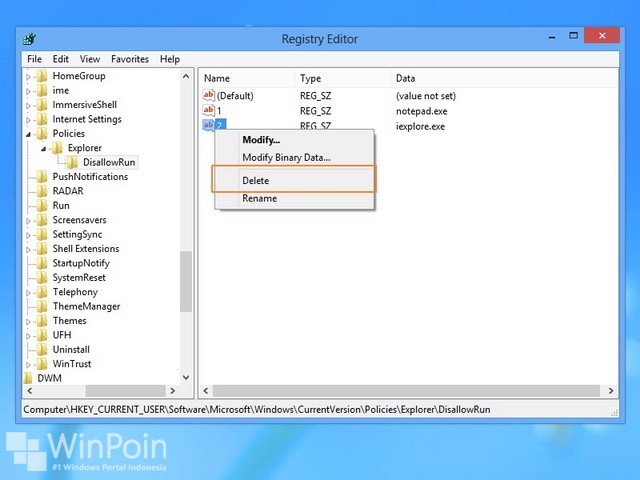Click the values pane horizontal scroll left arrow
The image size is (640, 480).
[x=206, y=391]
